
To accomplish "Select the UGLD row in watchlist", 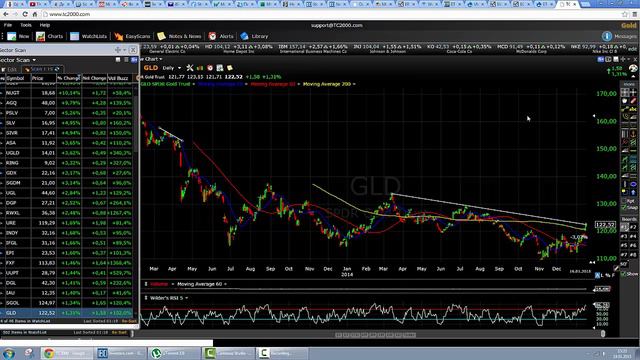I will click(x=67, y=153).
